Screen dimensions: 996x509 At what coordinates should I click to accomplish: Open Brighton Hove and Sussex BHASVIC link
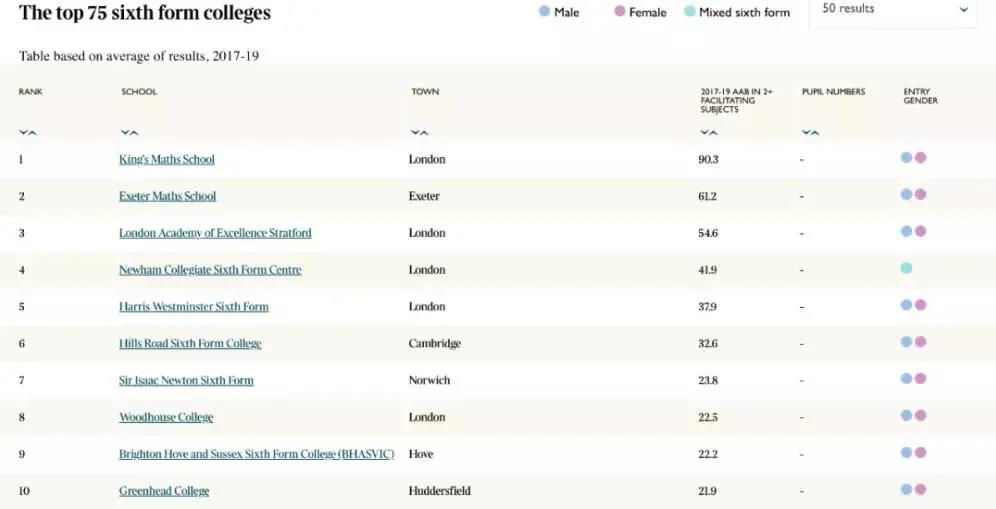(257, 454)
